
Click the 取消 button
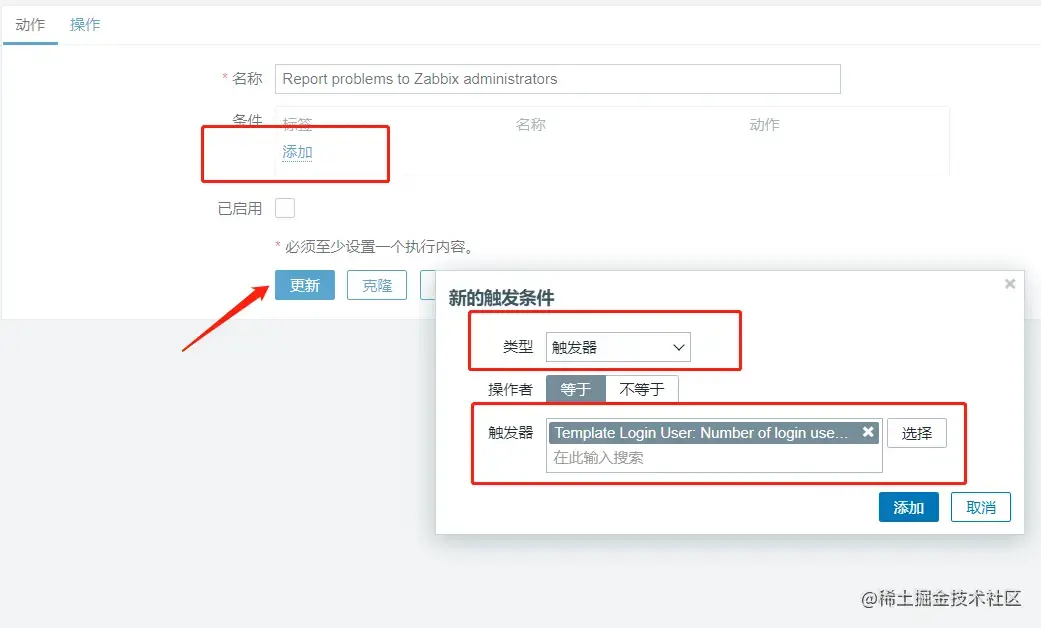pos(981,507)
